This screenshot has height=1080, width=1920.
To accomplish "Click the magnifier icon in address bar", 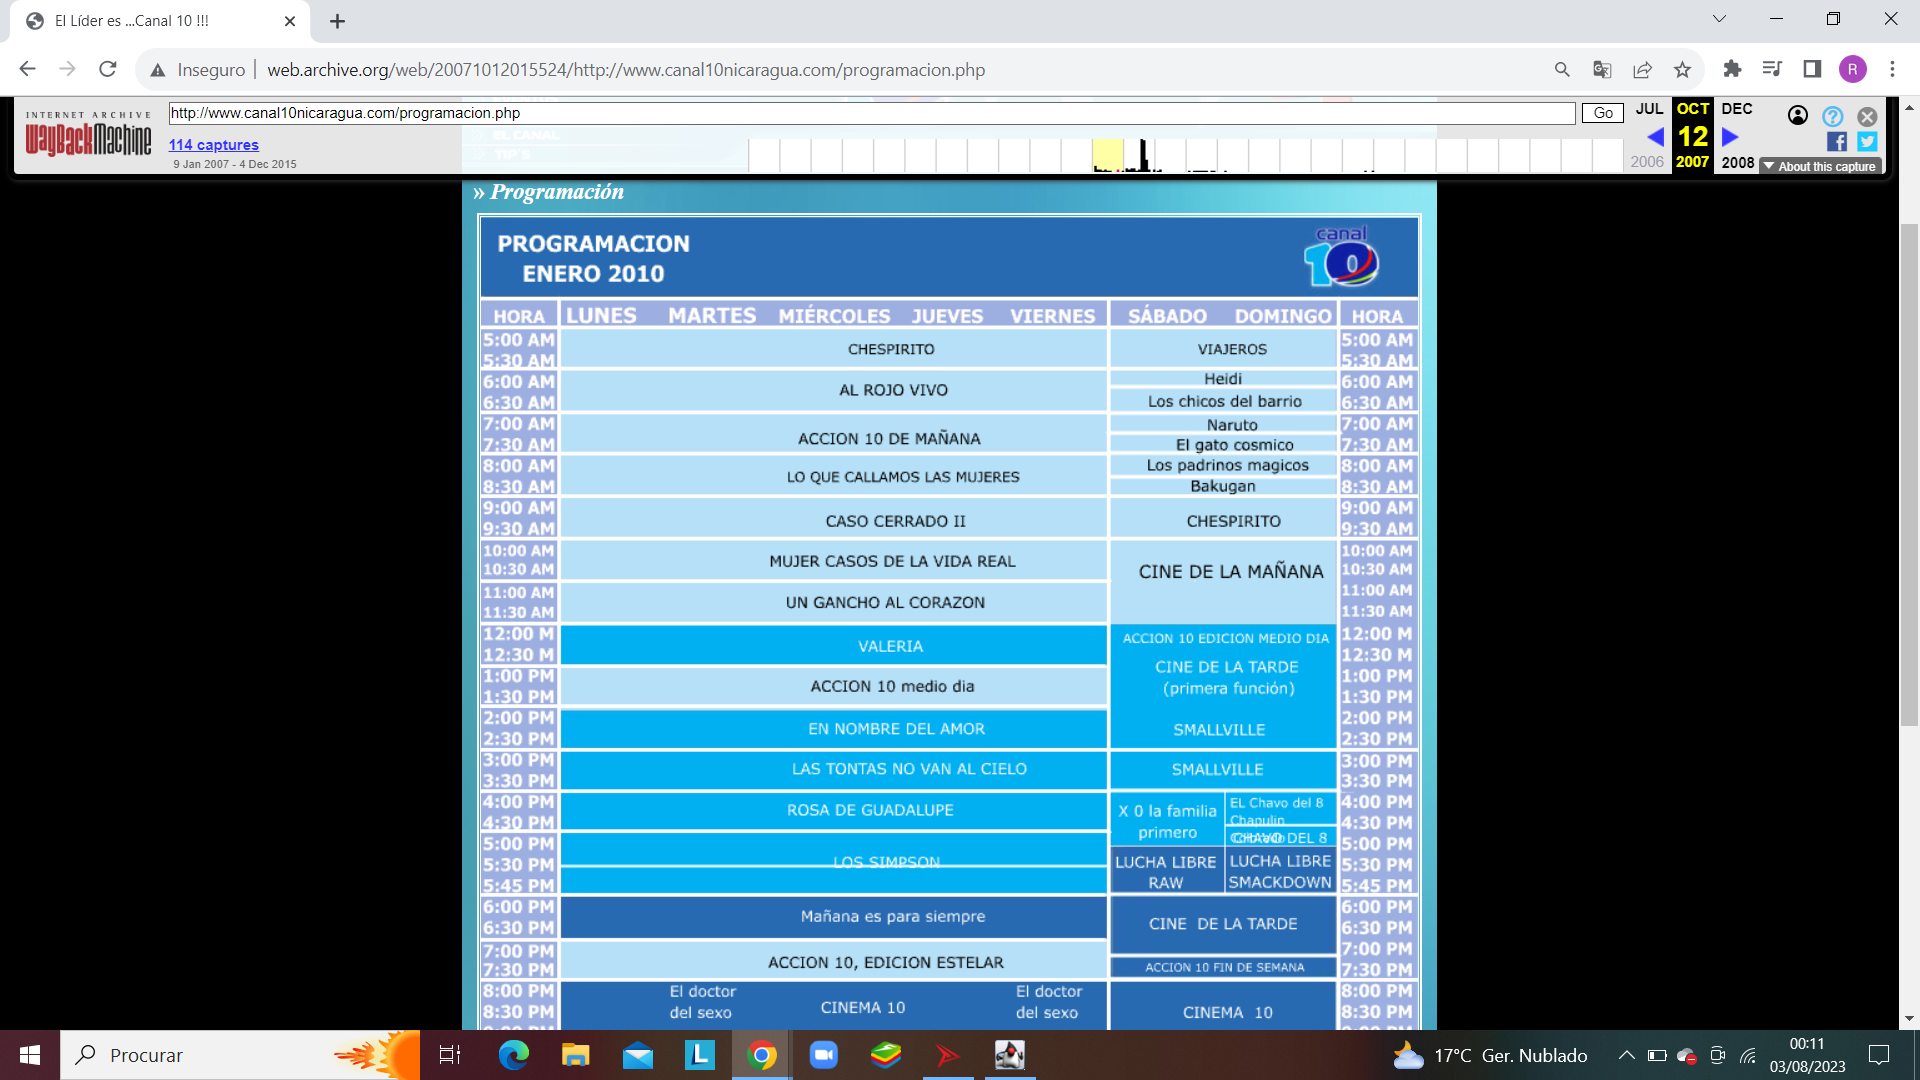I will tap(1562, 69).
